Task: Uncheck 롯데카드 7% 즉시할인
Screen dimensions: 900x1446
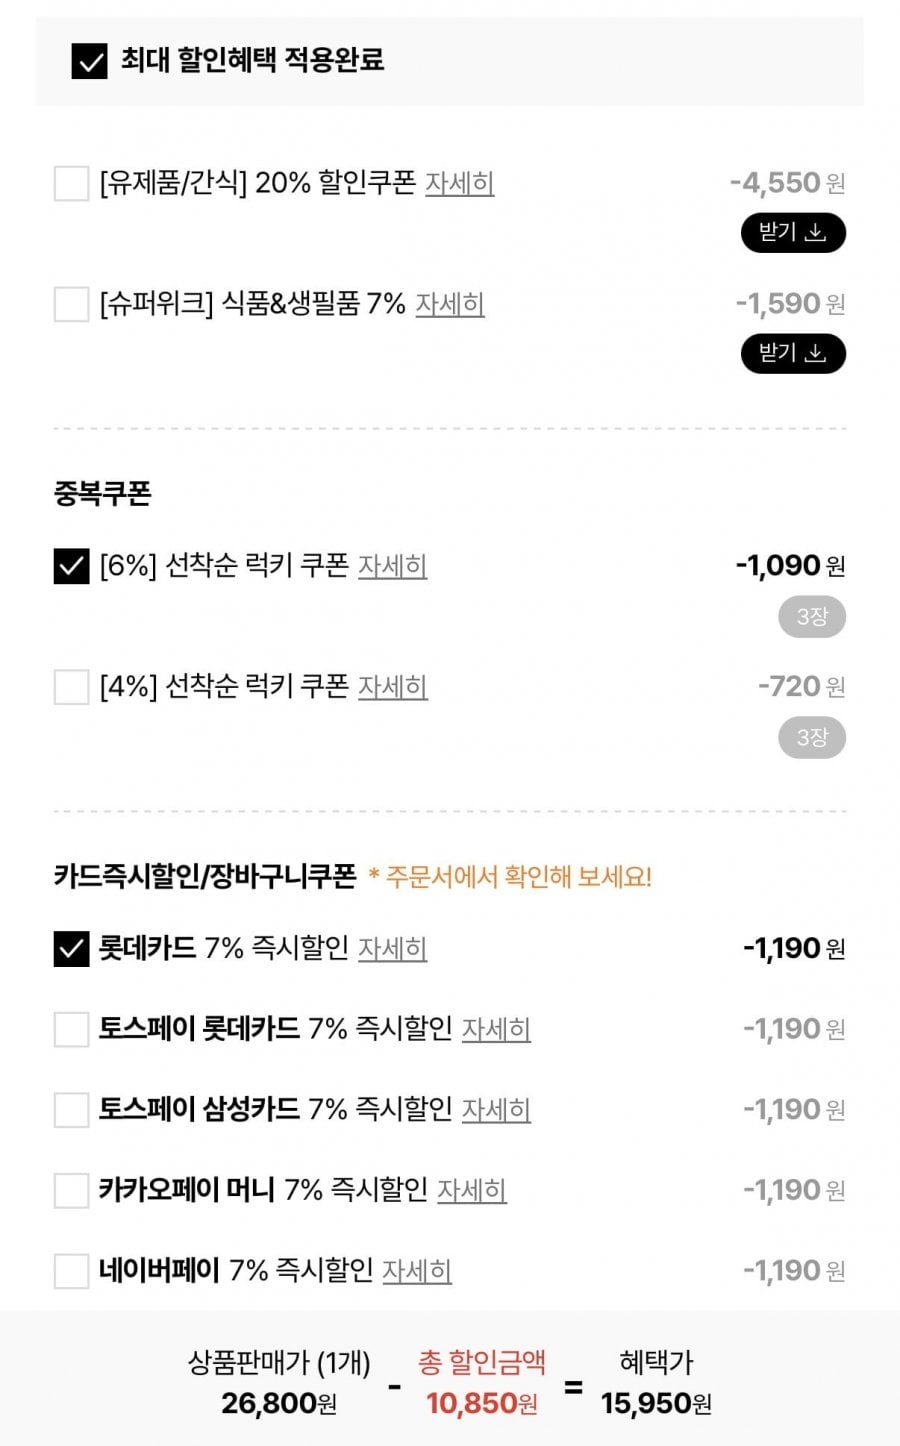Action: [71, 949]
